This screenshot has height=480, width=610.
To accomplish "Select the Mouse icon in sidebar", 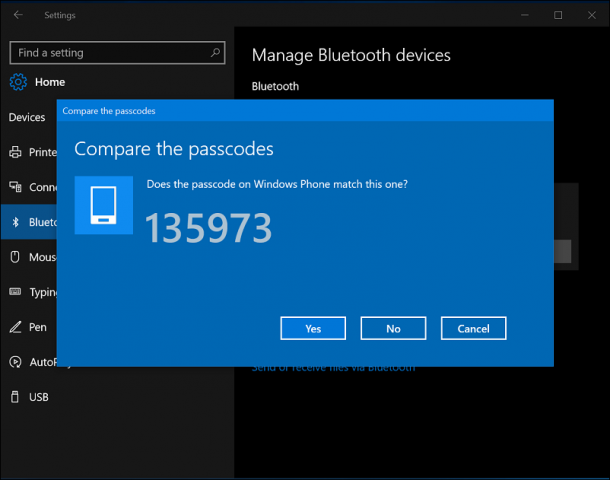I will 15,257.
